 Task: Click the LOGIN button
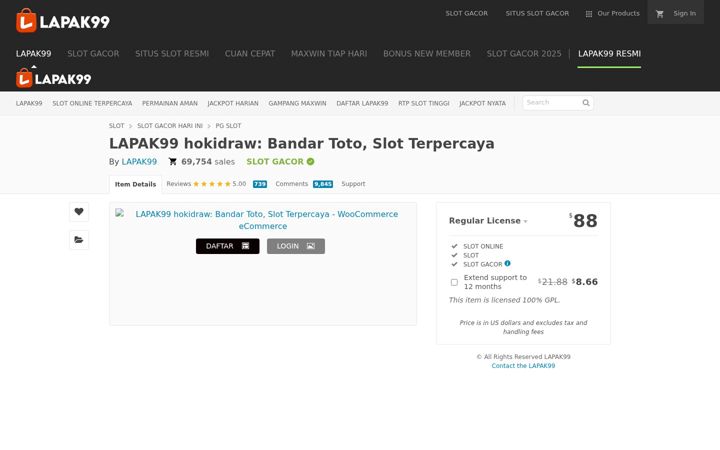click(x=296, y=246)
